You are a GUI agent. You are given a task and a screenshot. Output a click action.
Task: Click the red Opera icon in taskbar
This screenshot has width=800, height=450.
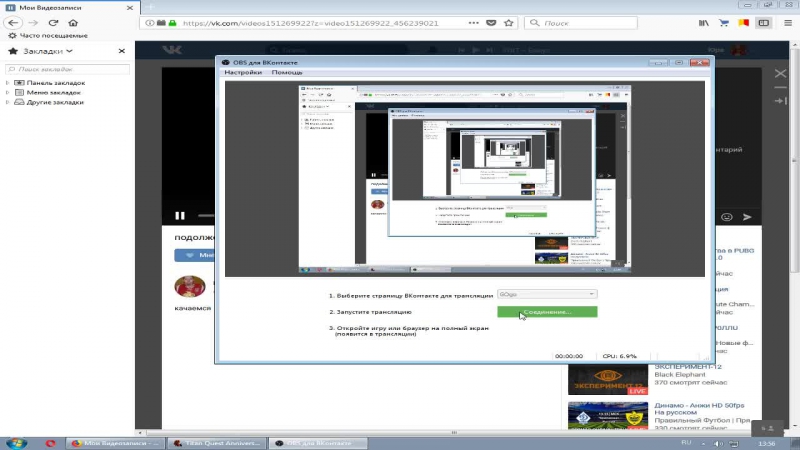(50, 443)
